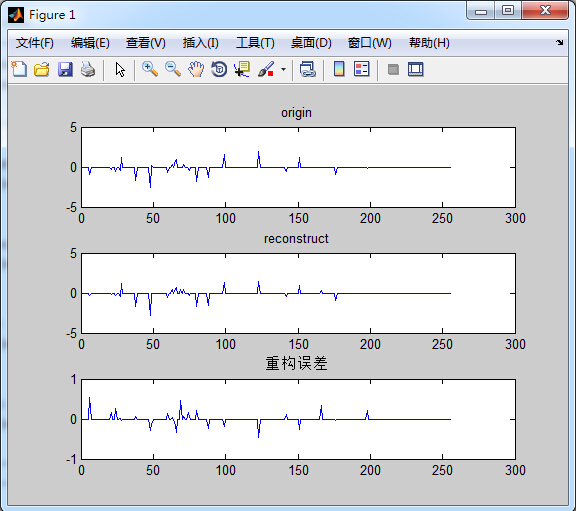Activate the Zoom In magnifier tool
The height and width of the screenshot is (511, 576).
150,69
